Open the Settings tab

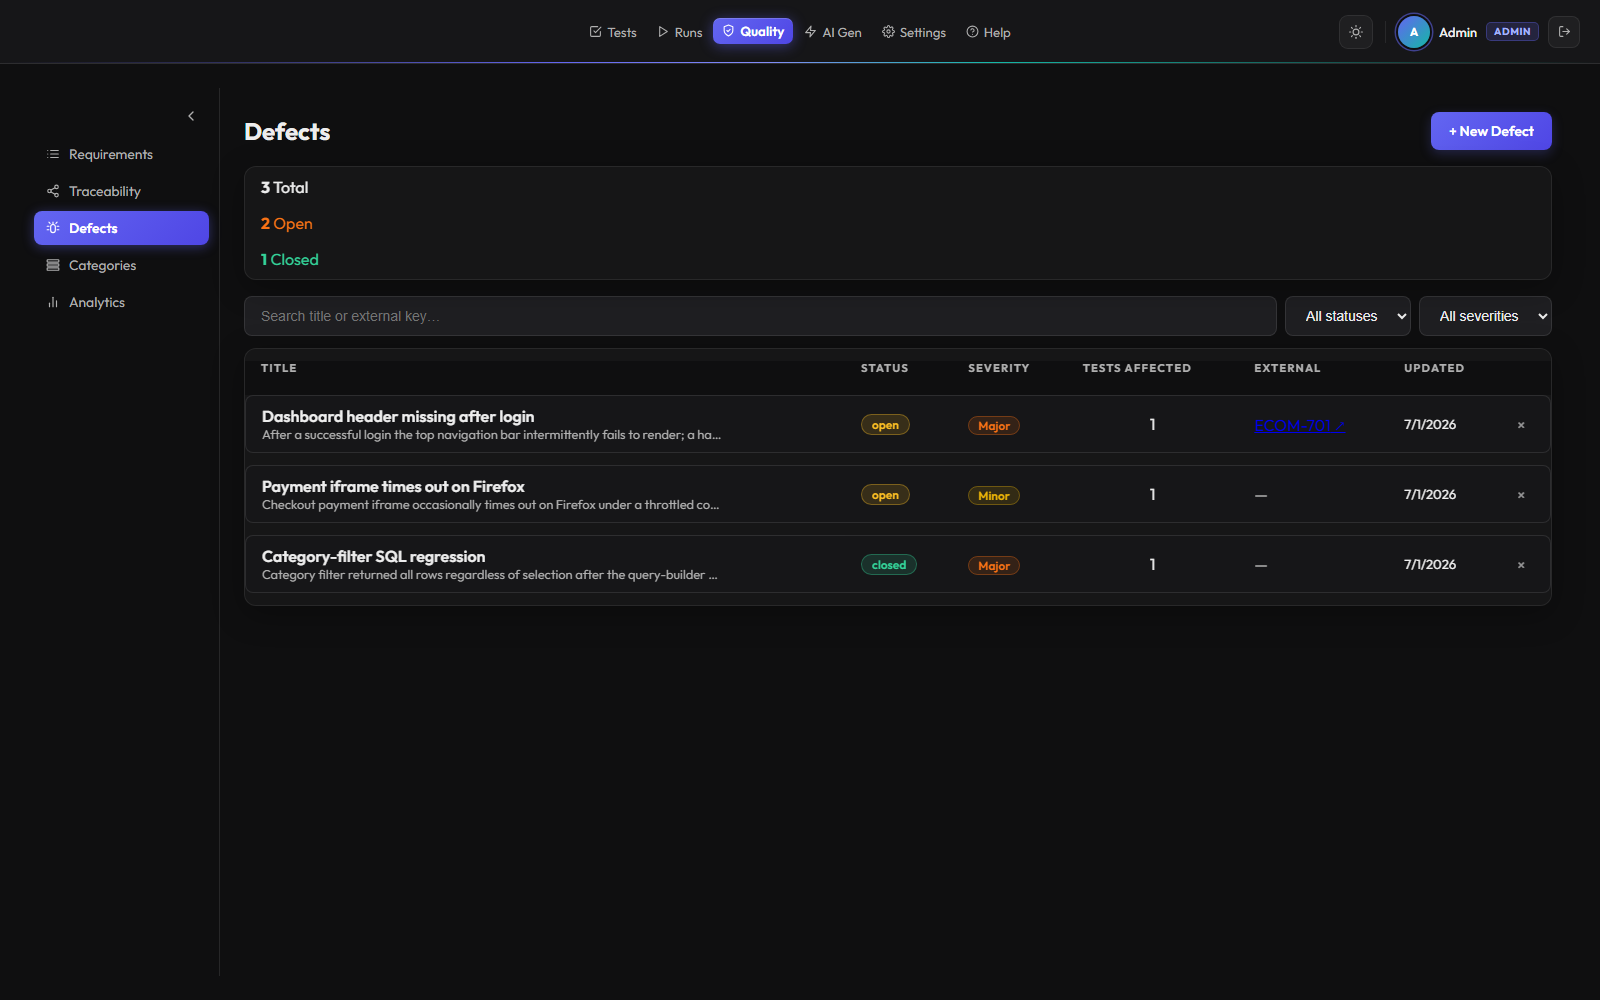[914, 32]
